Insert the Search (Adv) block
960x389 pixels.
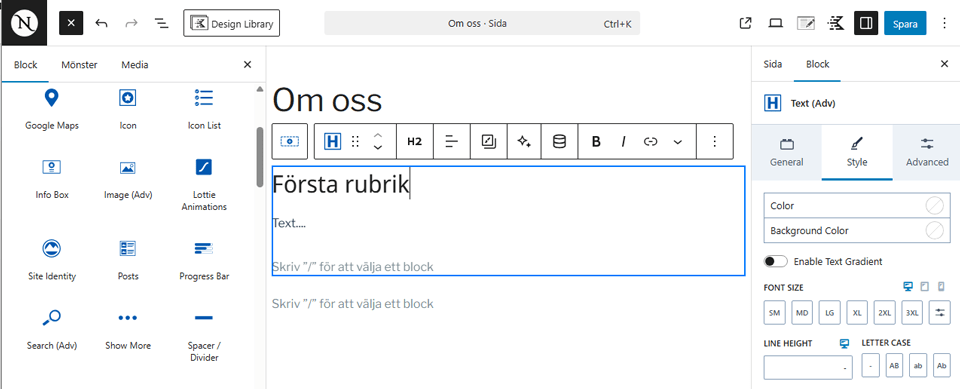[x=52, y=329]
